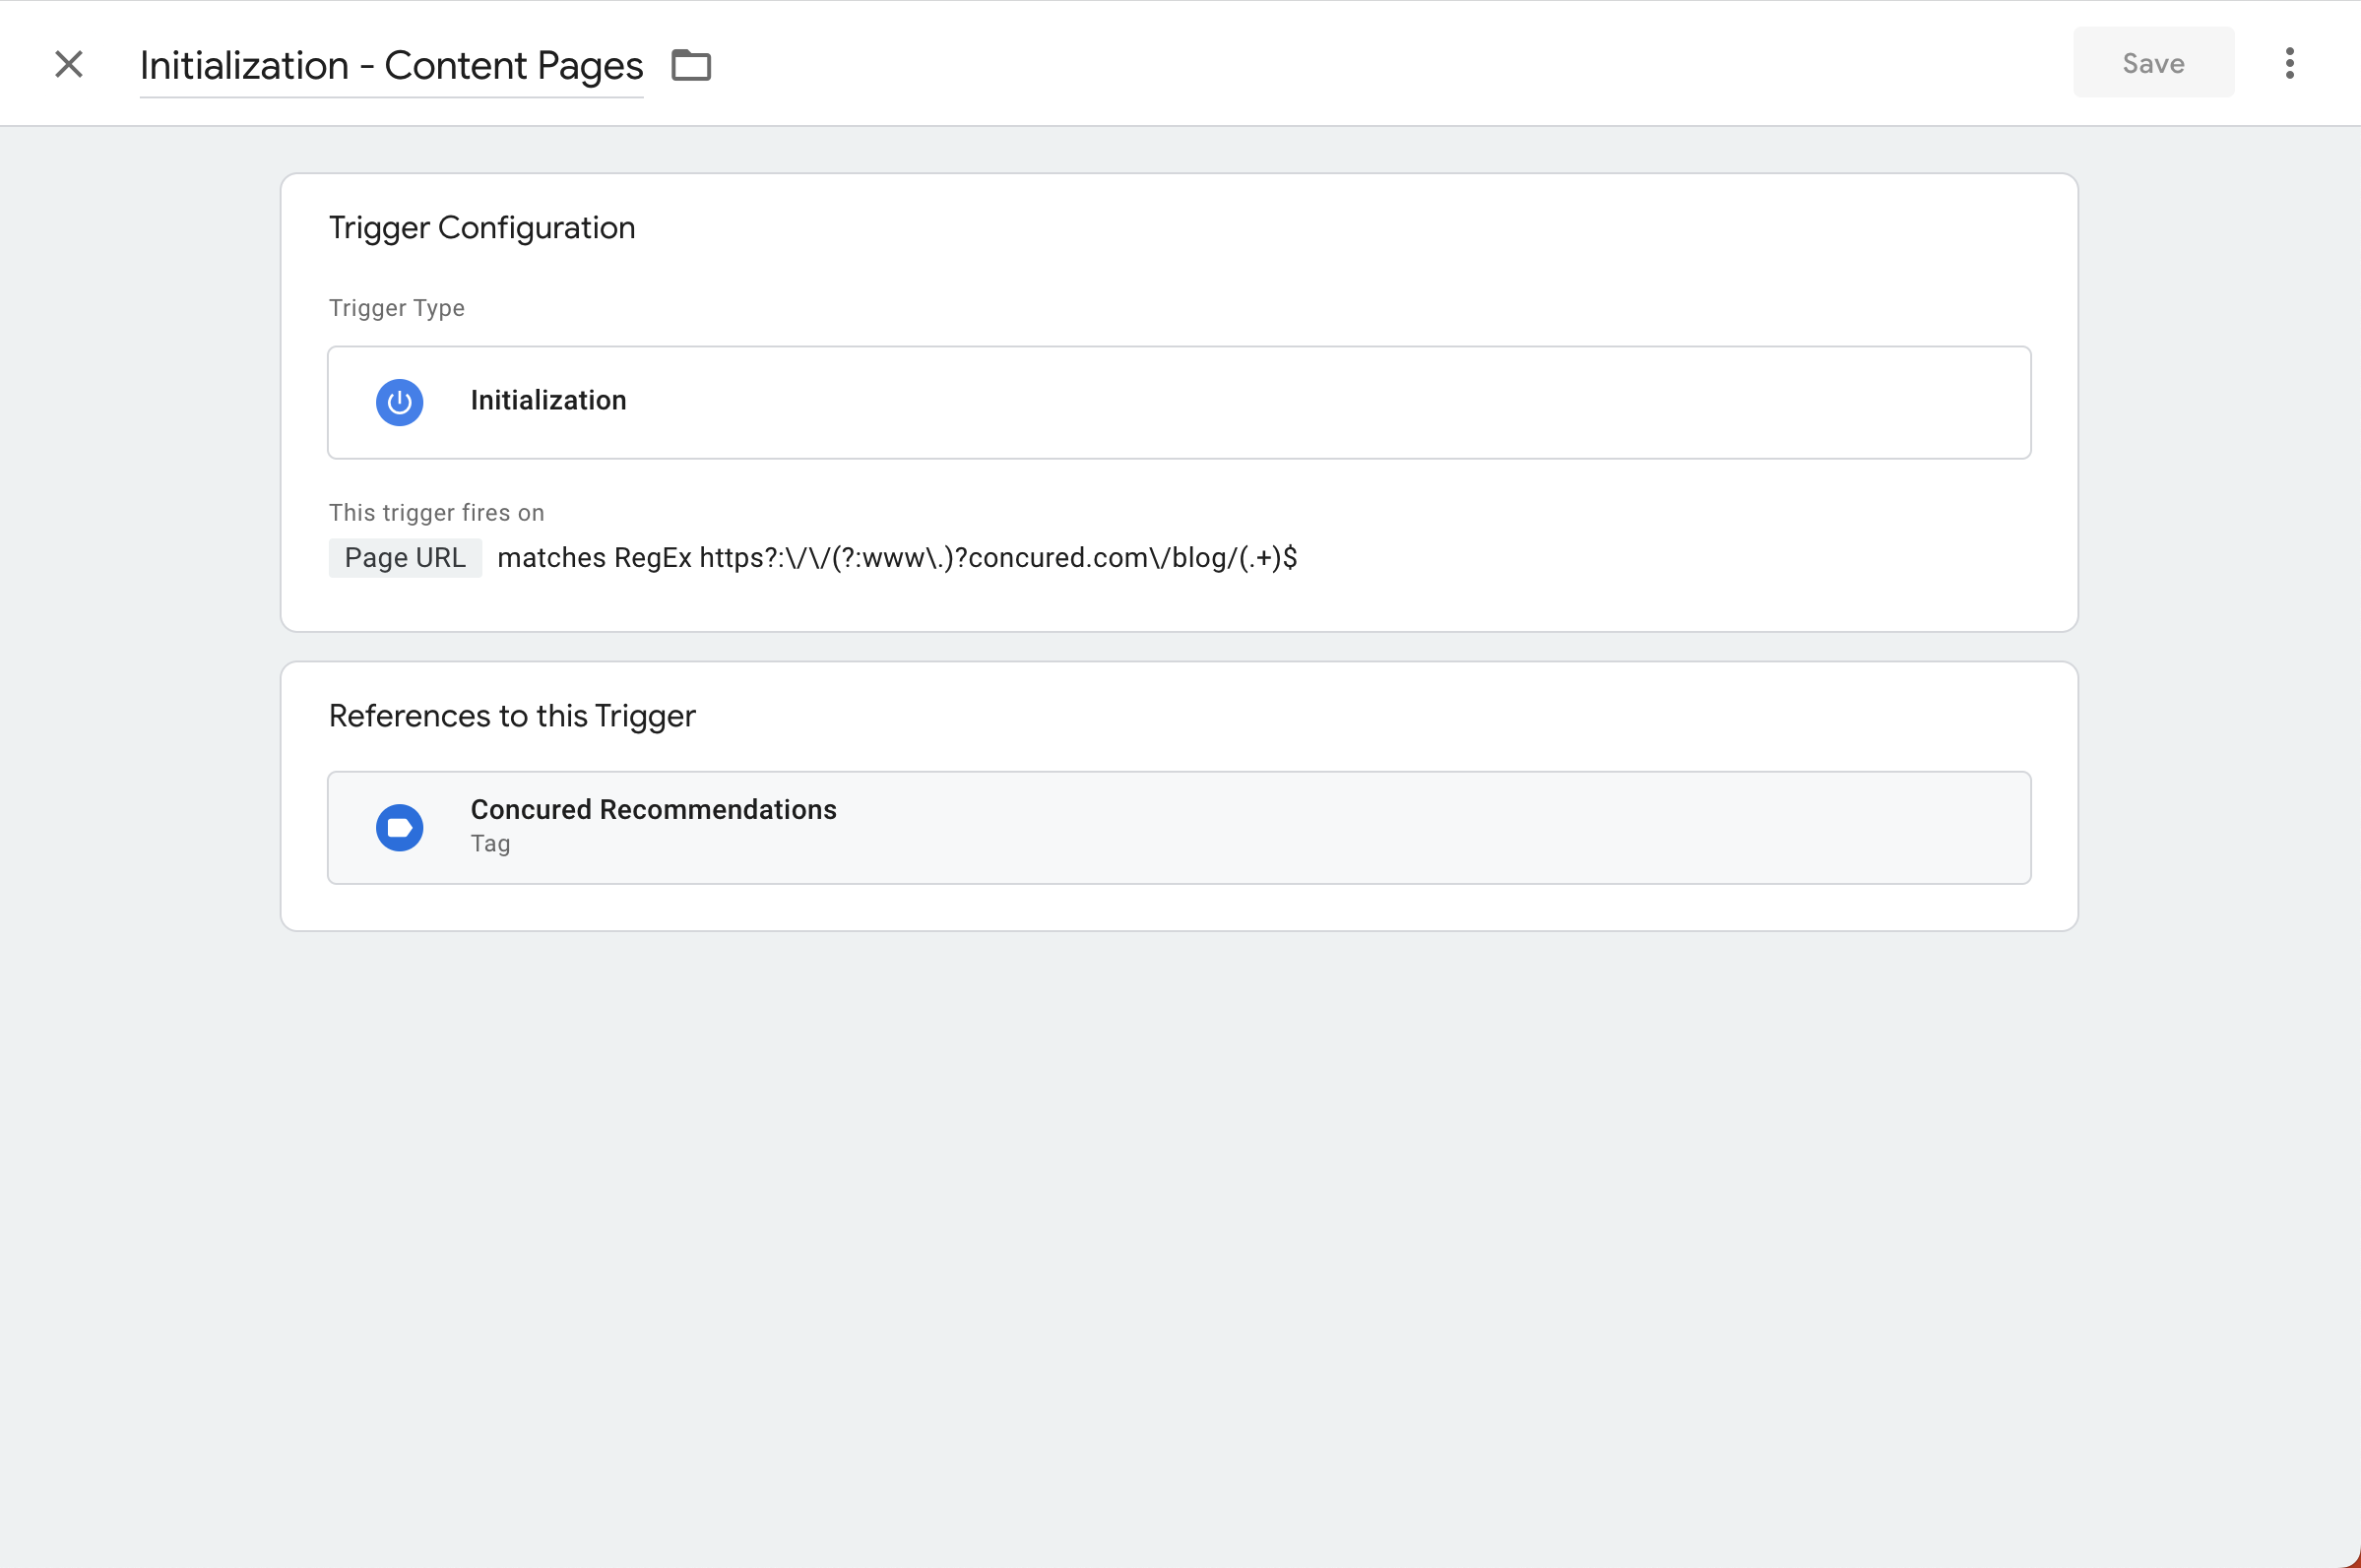Click the 'matches RegEx' operator text
Screen dimensions: 2361x1568
tap(594, 558)
